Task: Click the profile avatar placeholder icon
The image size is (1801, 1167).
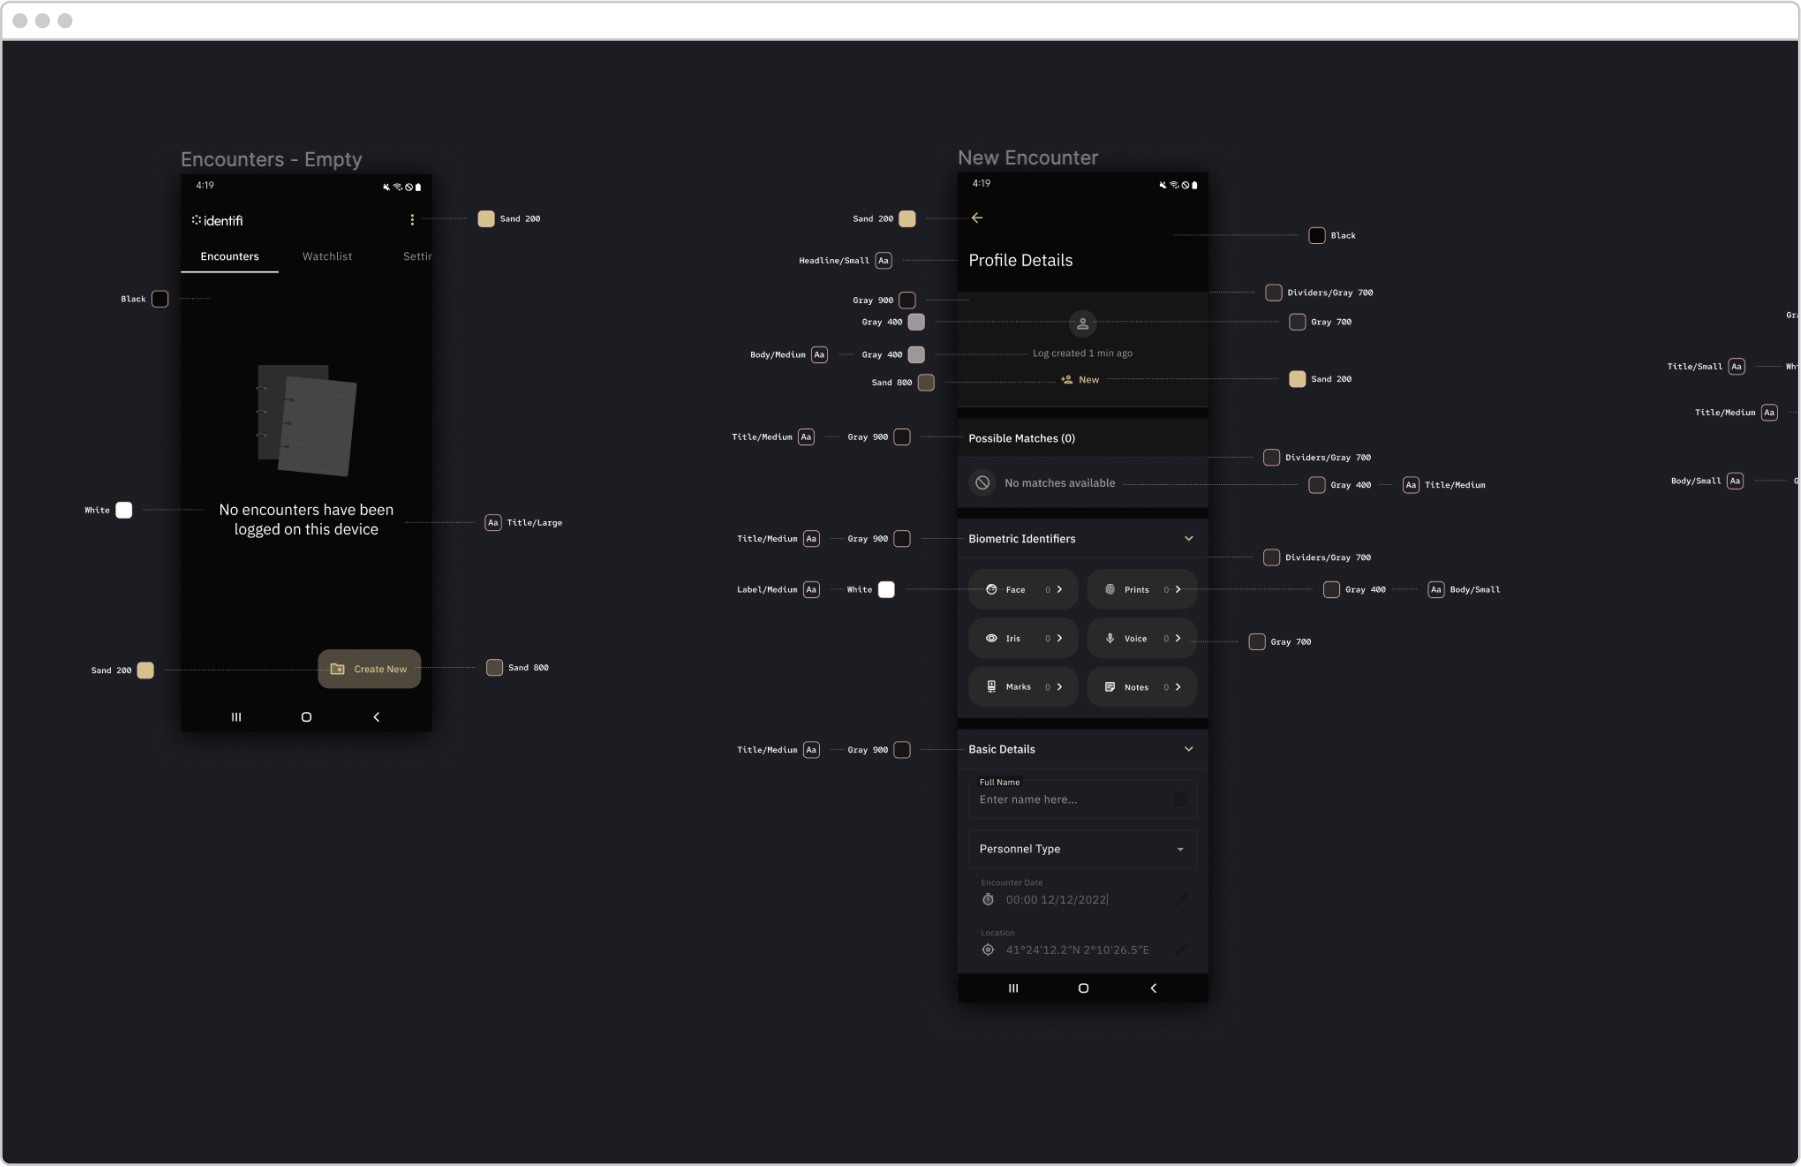Action: click(1082, 324)
